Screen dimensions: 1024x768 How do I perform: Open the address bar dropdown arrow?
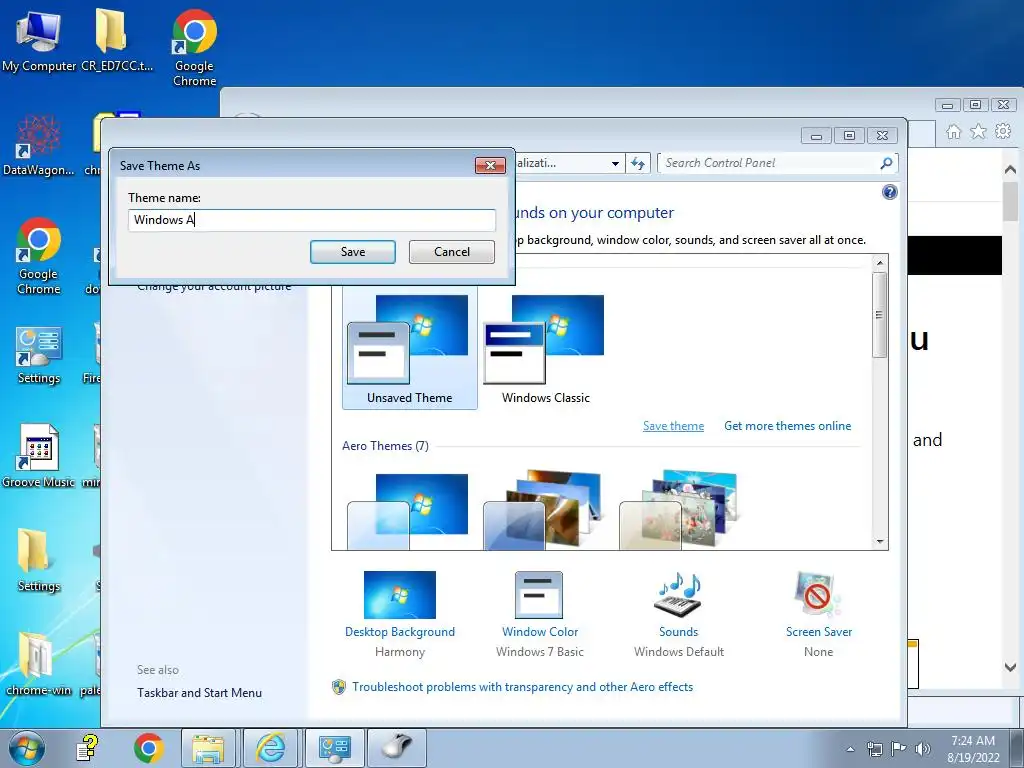[x=615, y=163]
